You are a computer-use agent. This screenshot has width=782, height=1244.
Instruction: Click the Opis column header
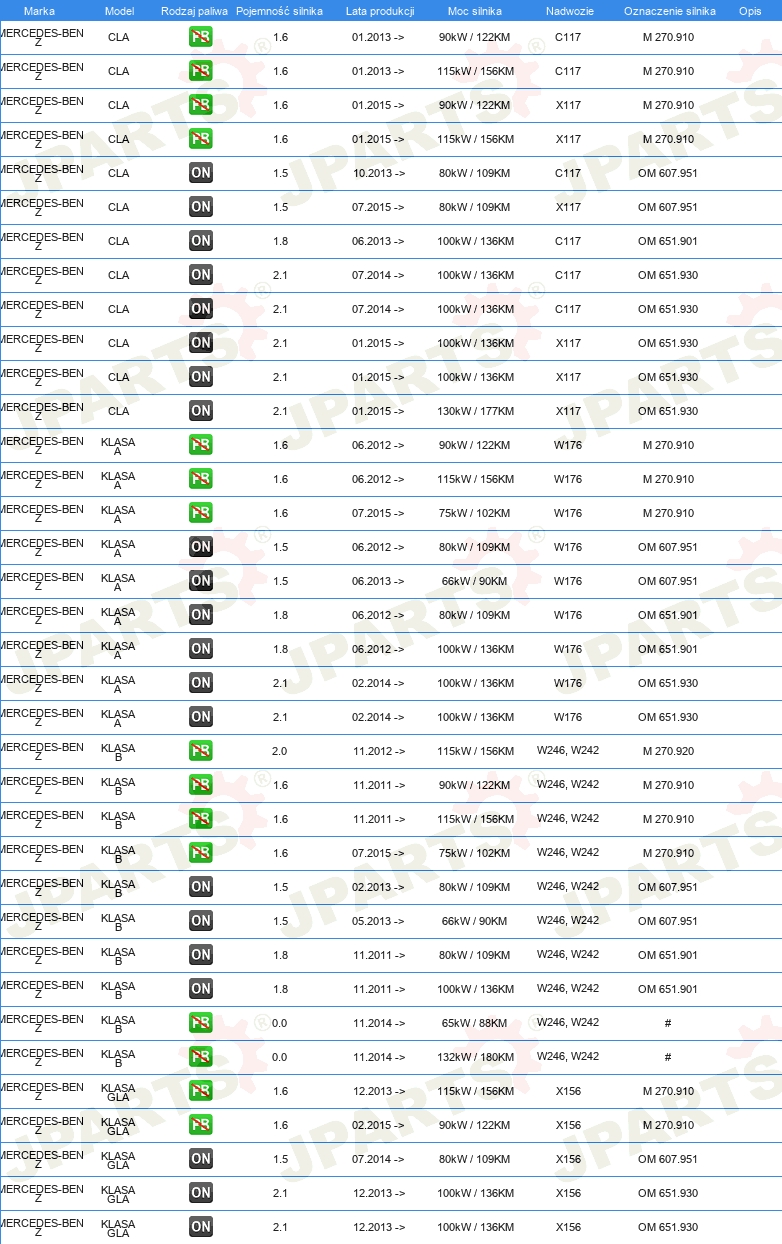[749, 11]
